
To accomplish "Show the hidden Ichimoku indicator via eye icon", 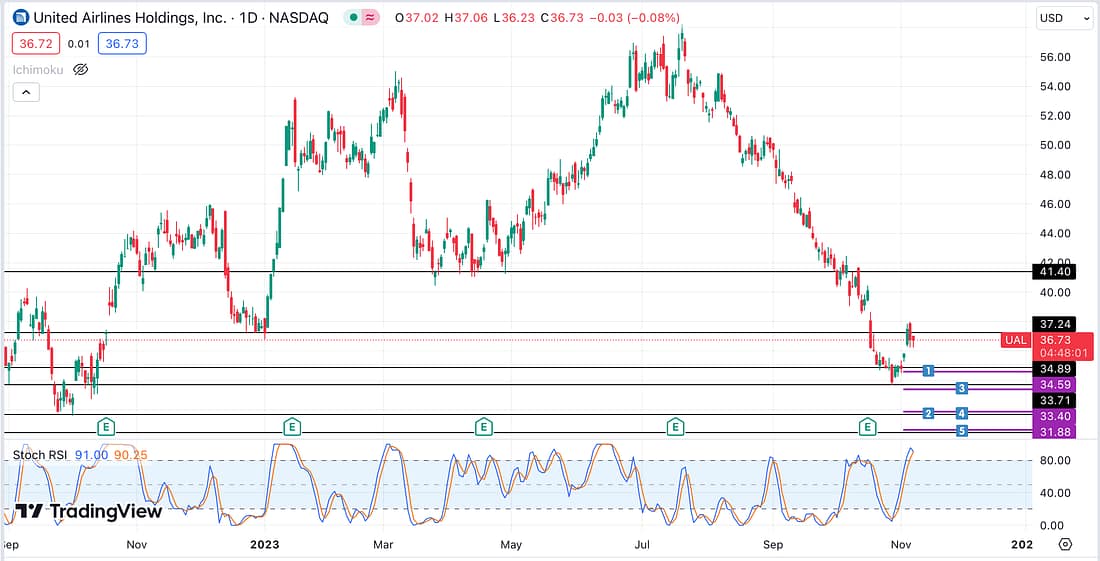I will coord(81,69).
